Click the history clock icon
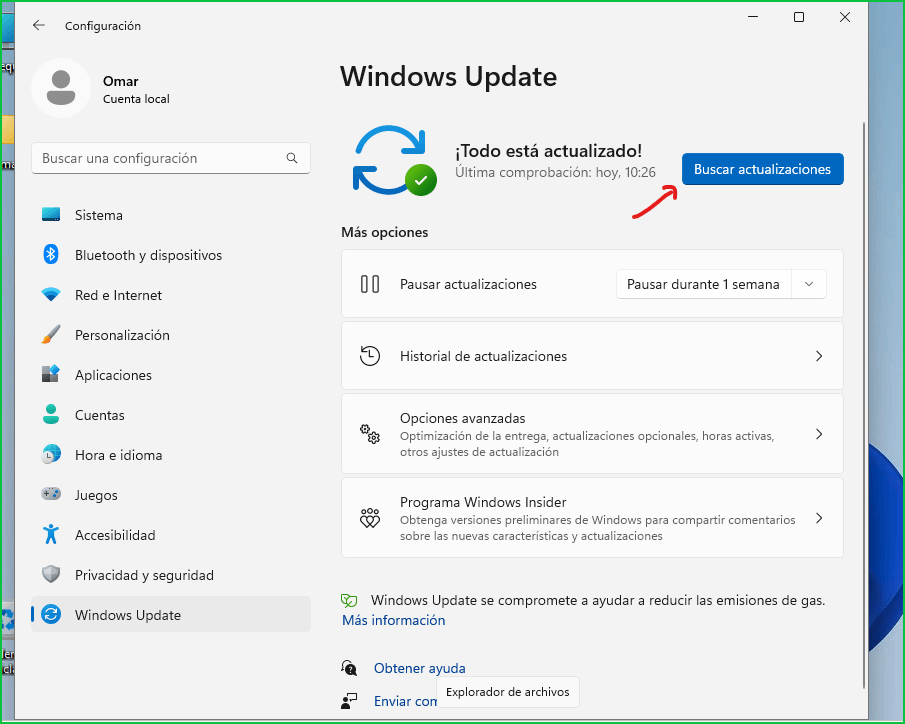This screenshot has width=905, height=724. (x=370, y=356)
